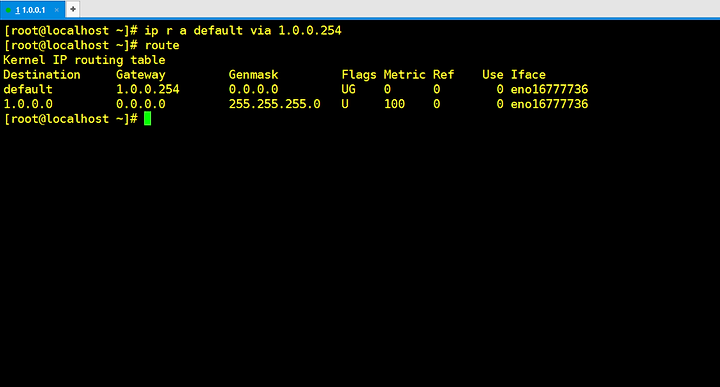Click the 'Use' column header

point(493,75)
